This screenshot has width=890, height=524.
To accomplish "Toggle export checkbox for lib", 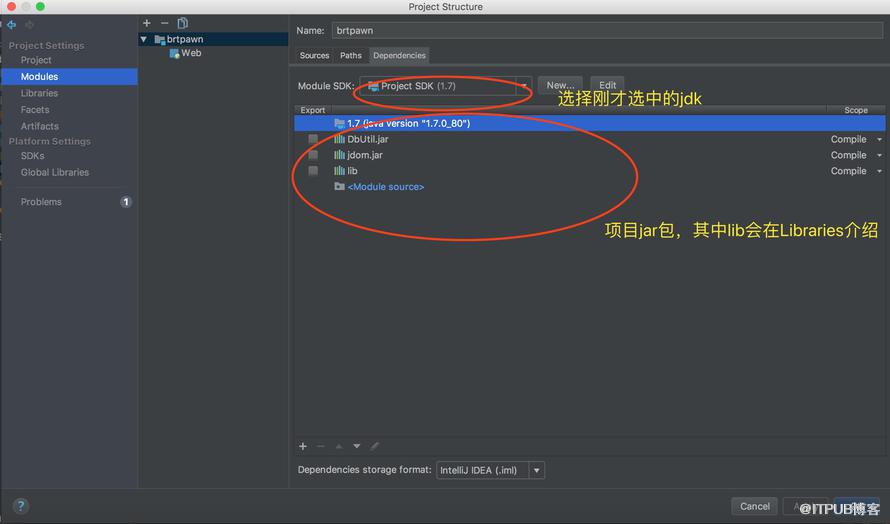I will [x=313, y=171].
